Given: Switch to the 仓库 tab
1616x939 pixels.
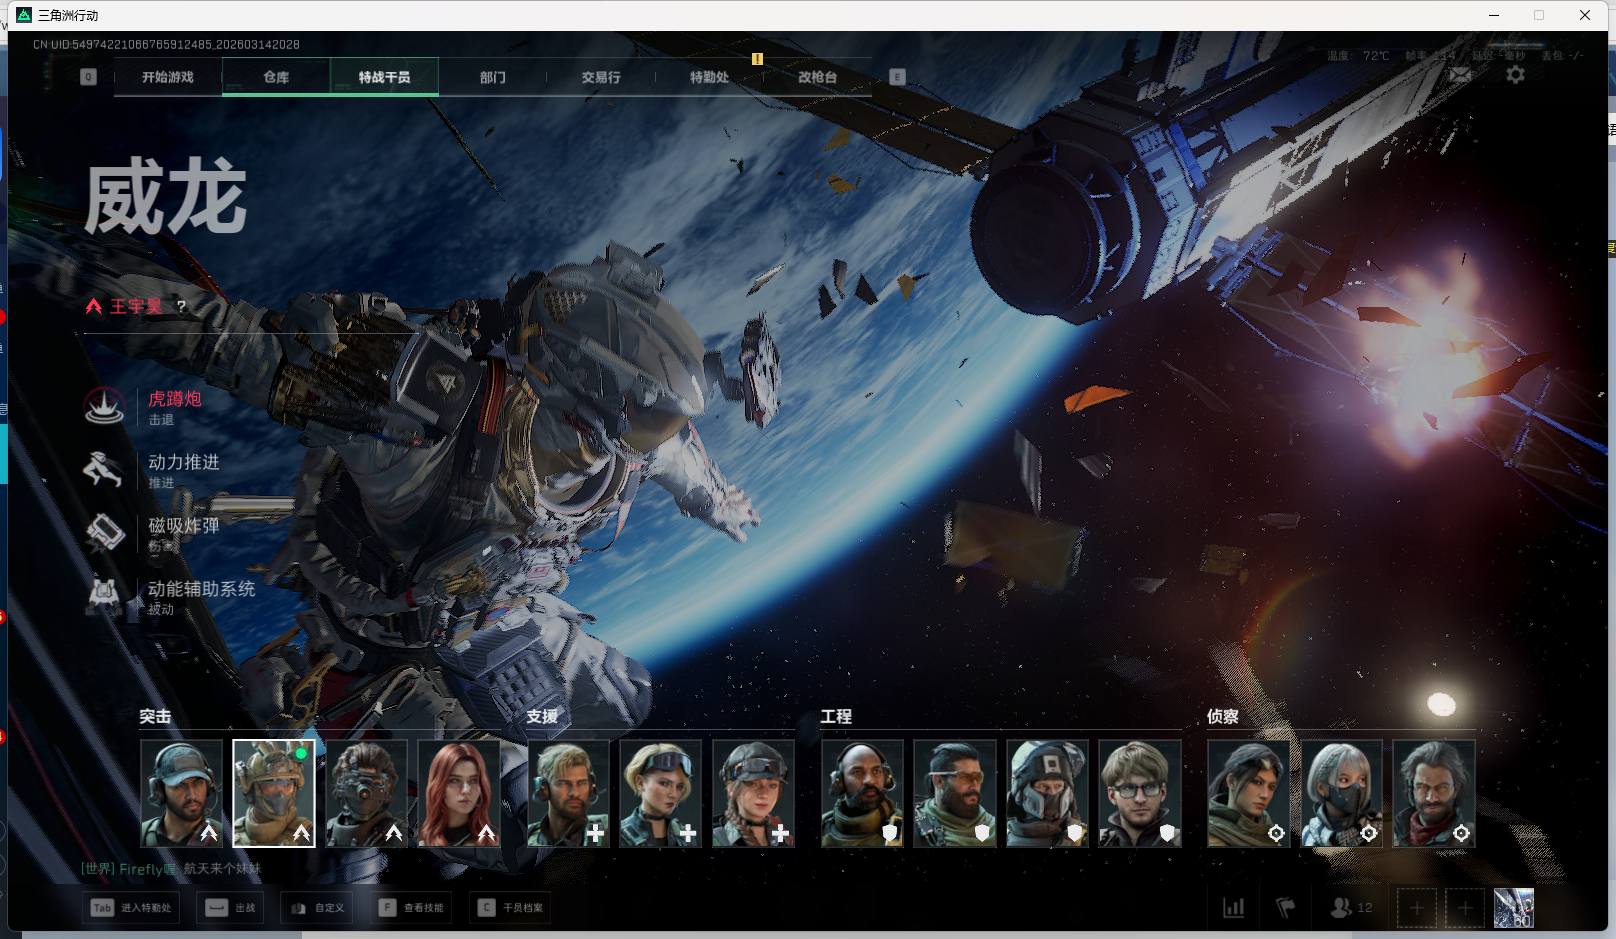Looking at the screenshot, I should coord(276,77).
